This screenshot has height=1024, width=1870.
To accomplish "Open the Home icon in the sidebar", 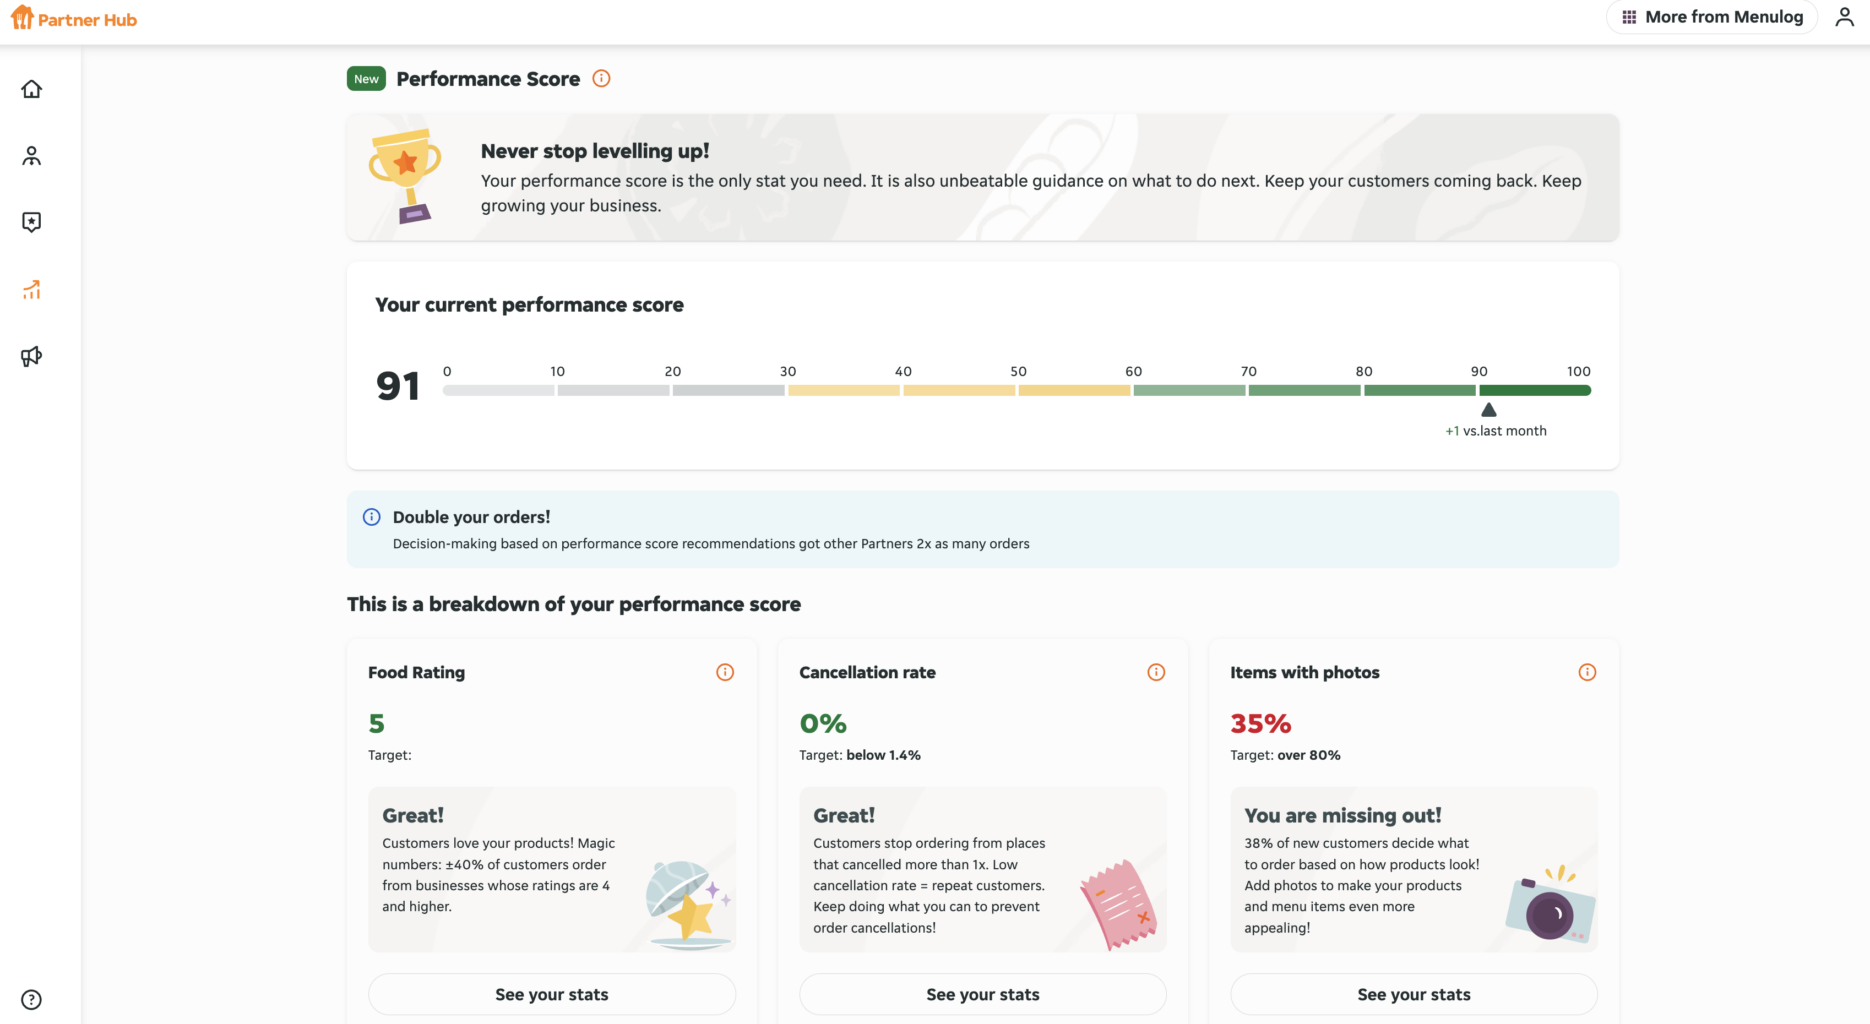I will 32,89.
